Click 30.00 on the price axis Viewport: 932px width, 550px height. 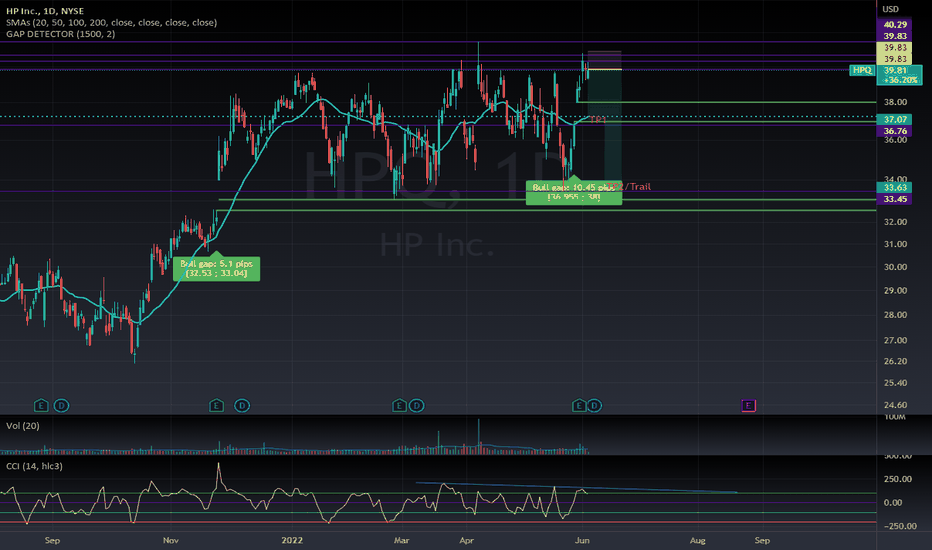(895, 267)
